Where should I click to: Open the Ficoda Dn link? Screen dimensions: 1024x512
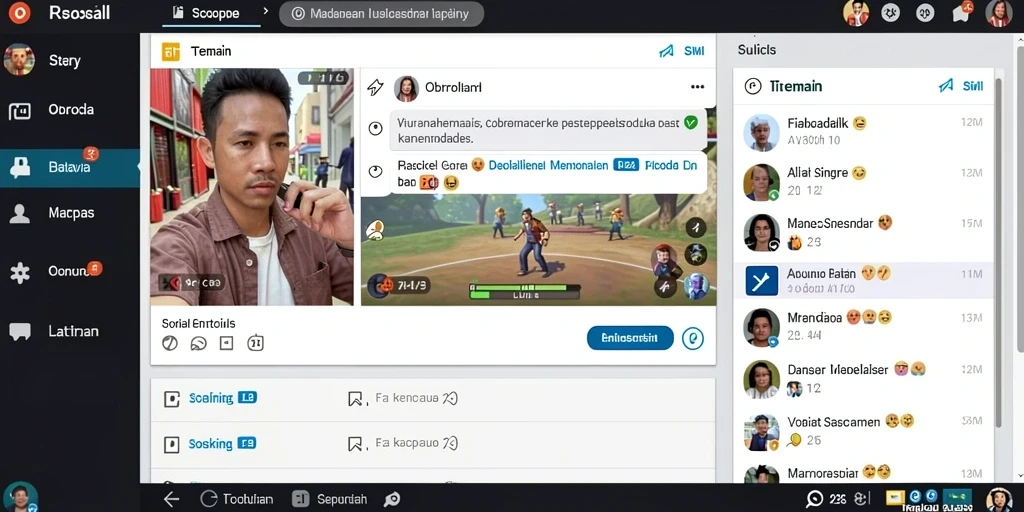pyautogui.click(x=671, y=166)
